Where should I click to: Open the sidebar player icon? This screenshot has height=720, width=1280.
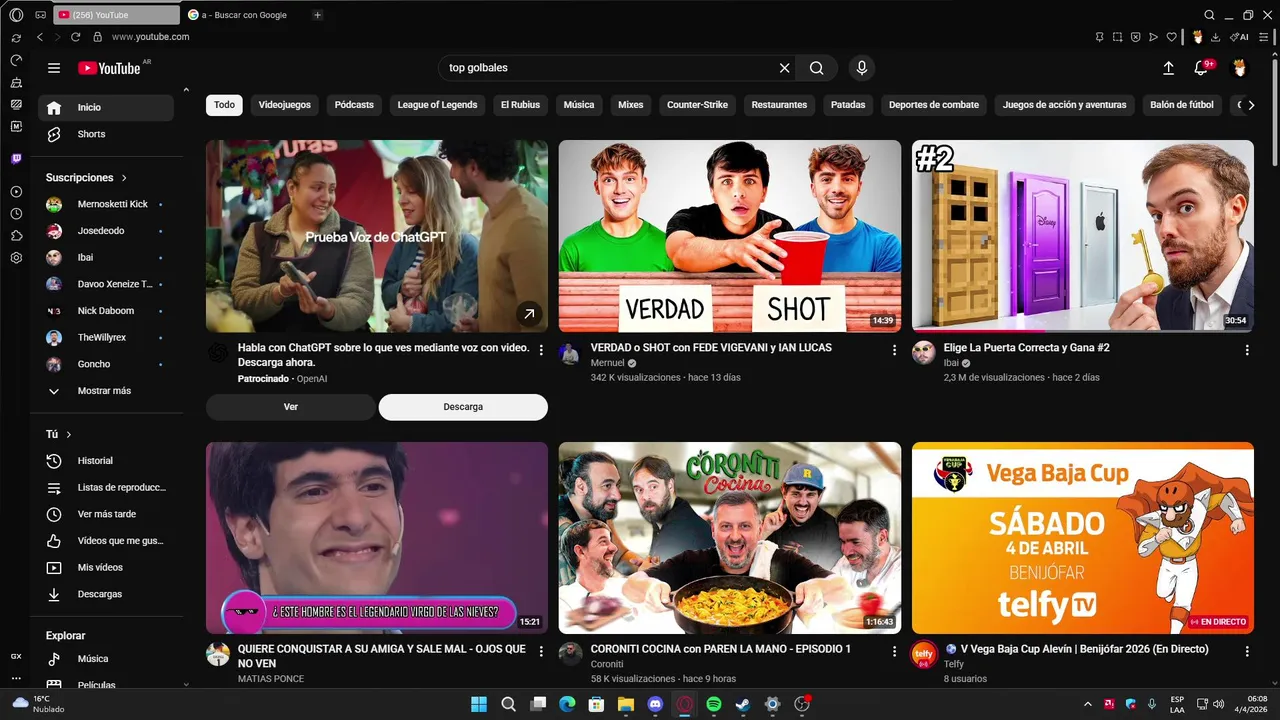(x=16, y=191)
